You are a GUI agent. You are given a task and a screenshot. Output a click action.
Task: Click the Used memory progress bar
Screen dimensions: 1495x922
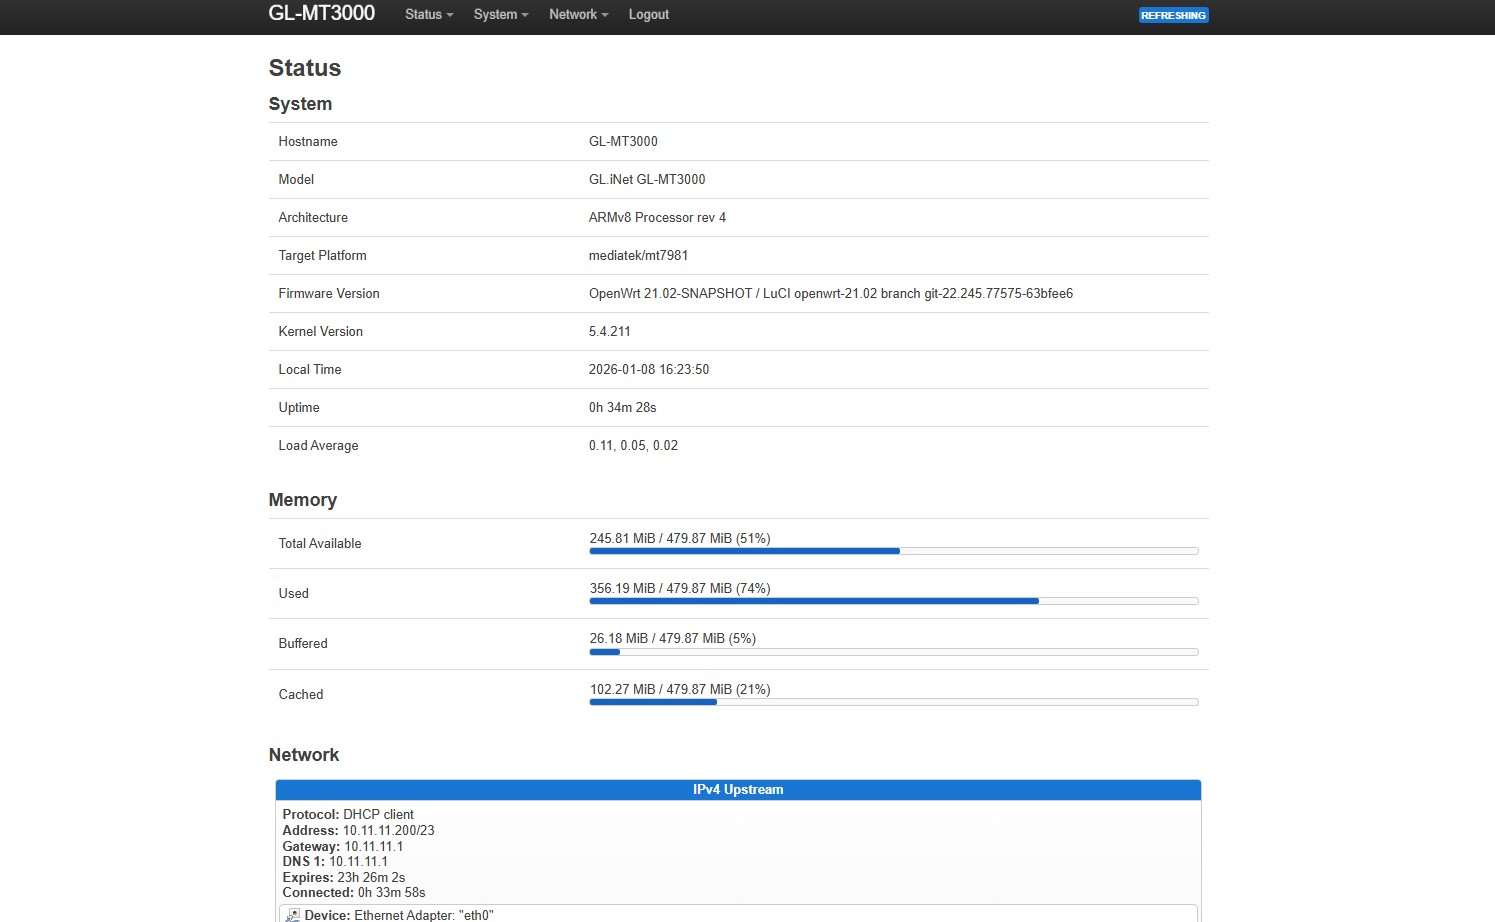point(893,601)
